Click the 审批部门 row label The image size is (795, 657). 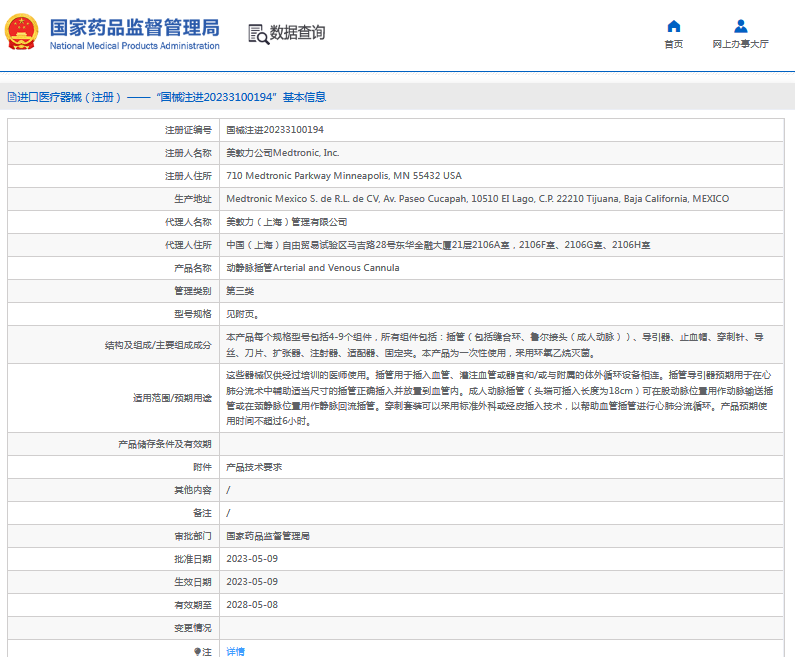coord(193,536)
